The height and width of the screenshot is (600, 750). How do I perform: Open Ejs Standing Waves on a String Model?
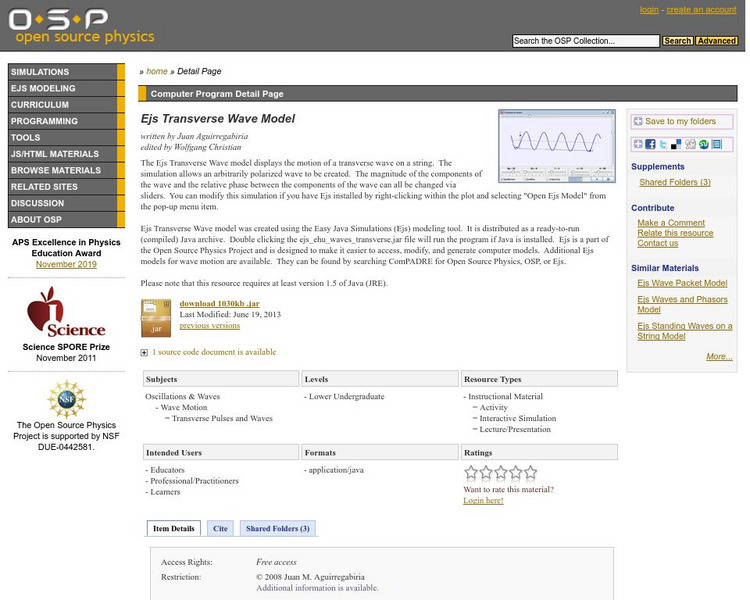684,331
